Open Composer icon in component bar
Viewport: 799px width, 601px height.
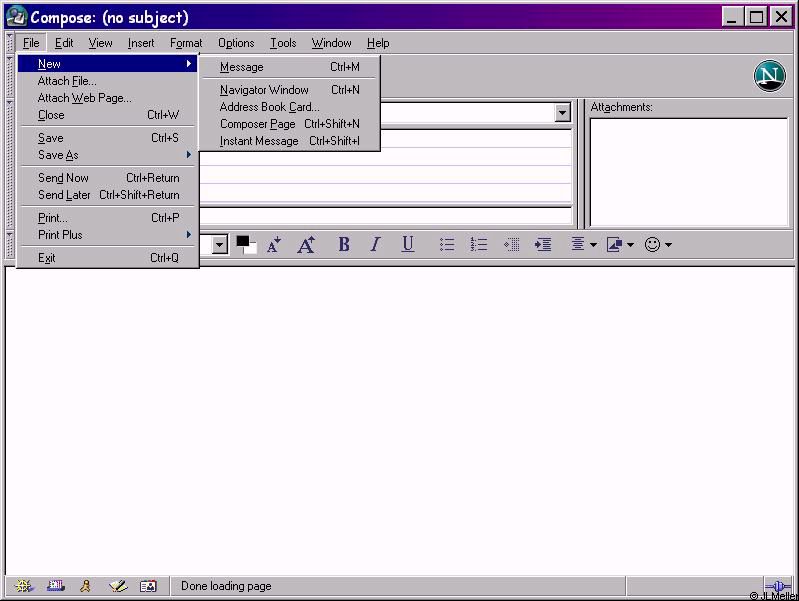(118, 586)
